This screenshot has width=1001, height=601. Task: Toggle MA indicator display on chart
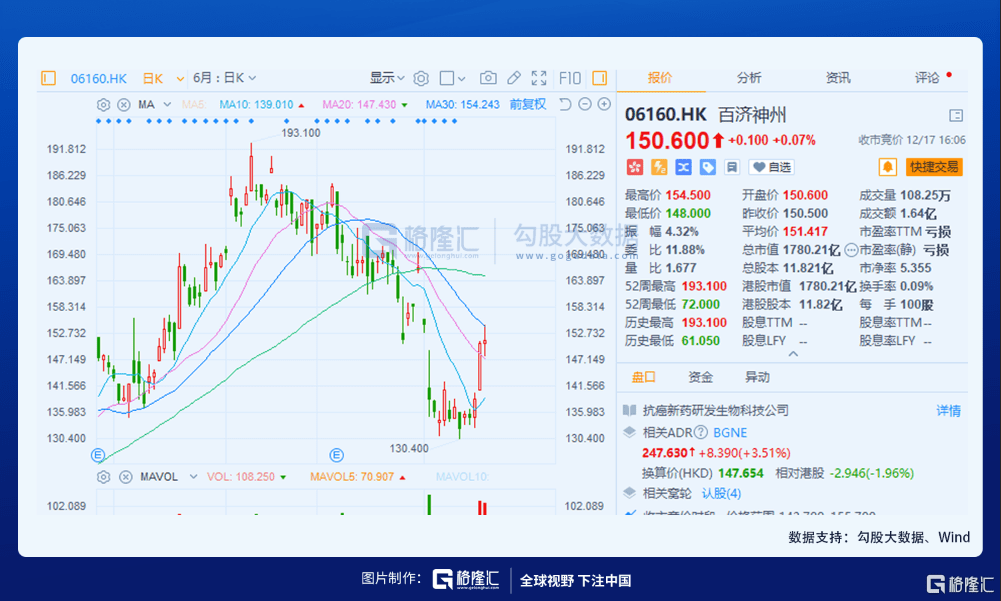tap(147, 103)
